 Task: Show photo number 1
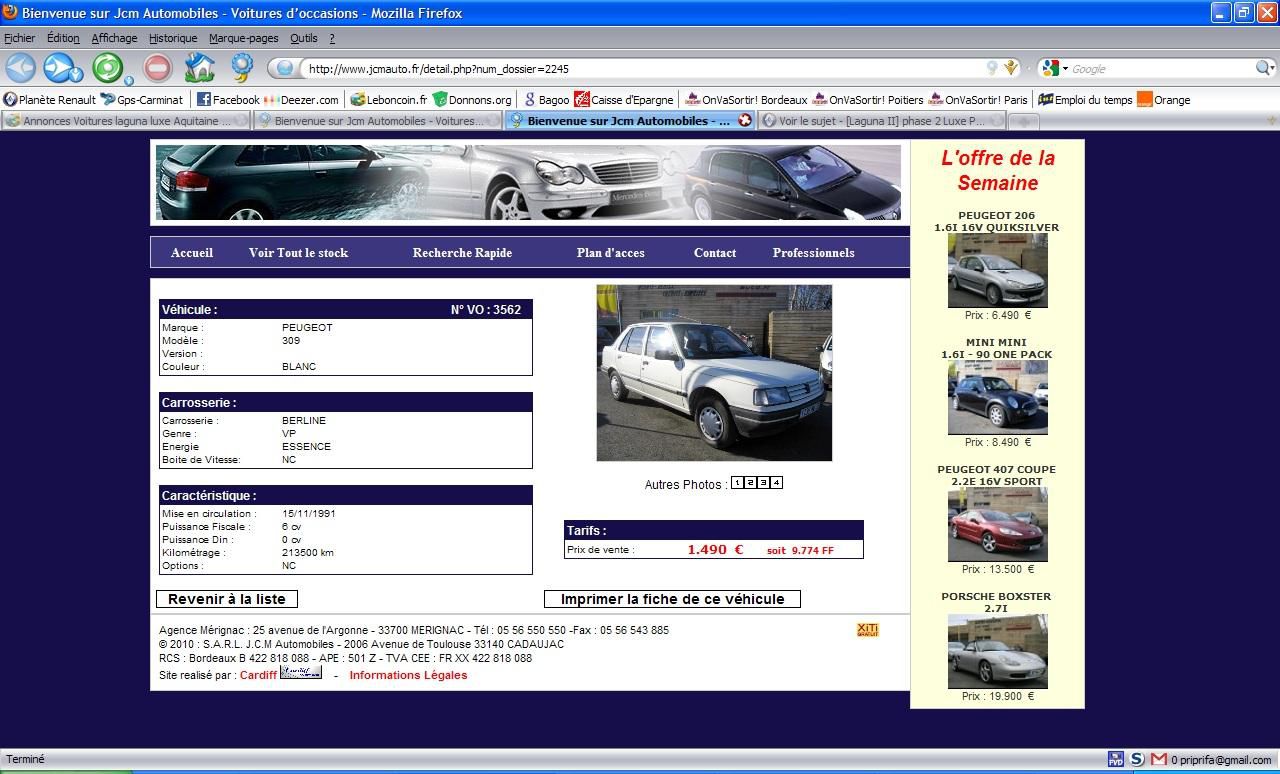pos(737,483)
